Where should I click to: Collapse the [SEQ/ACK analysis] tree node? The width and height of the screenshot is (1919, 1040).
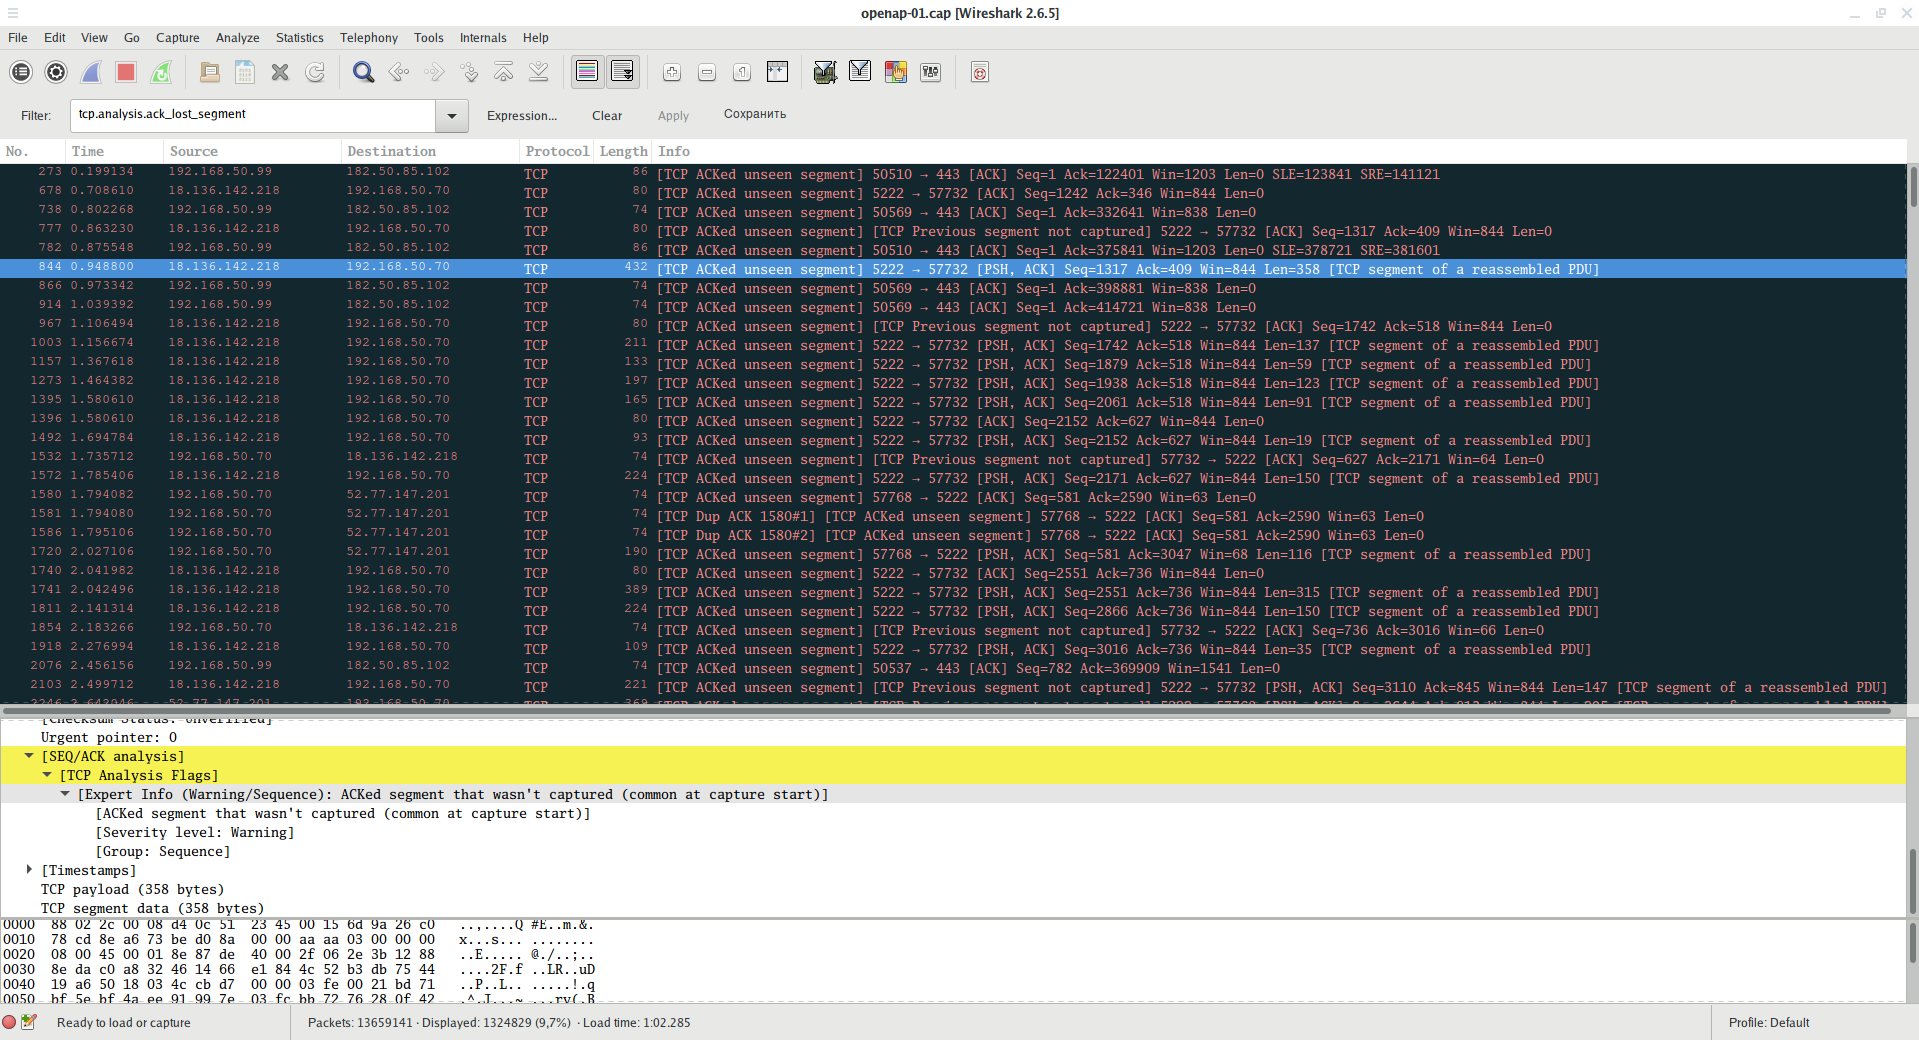pos(29,757)
